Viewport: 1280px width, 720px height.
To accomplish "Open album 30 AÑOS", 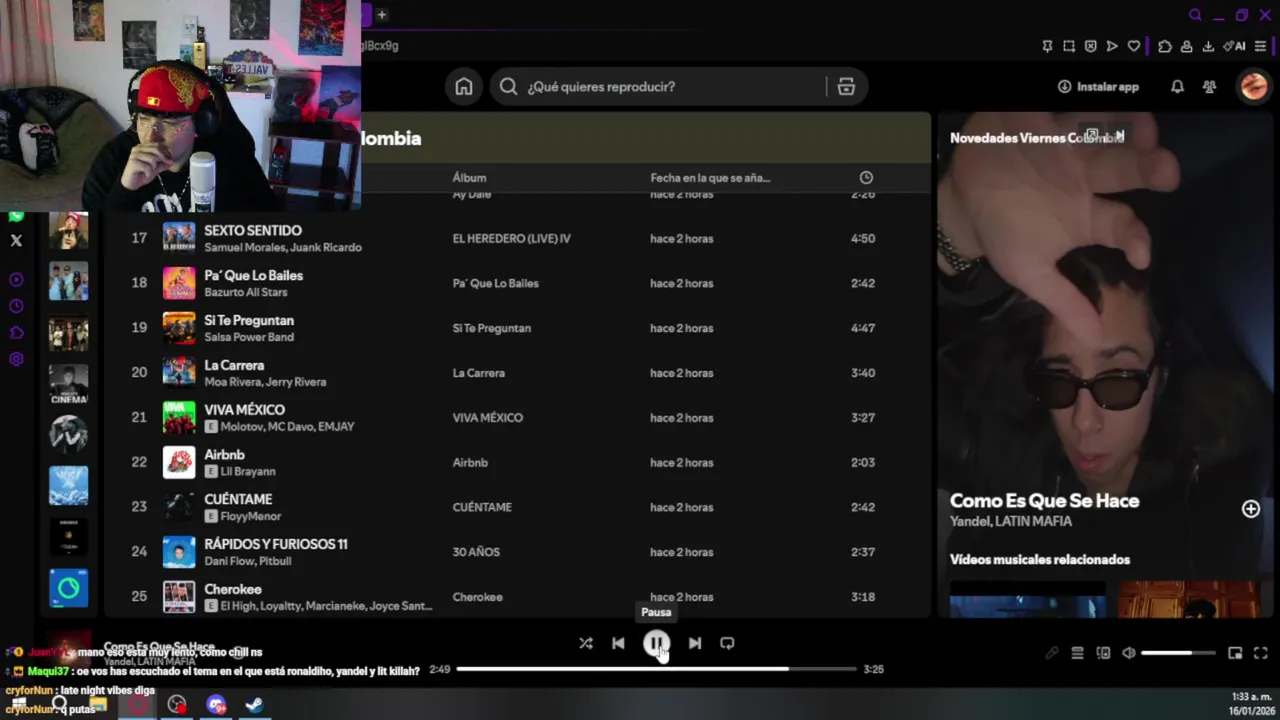I will (x=476, y=552).
